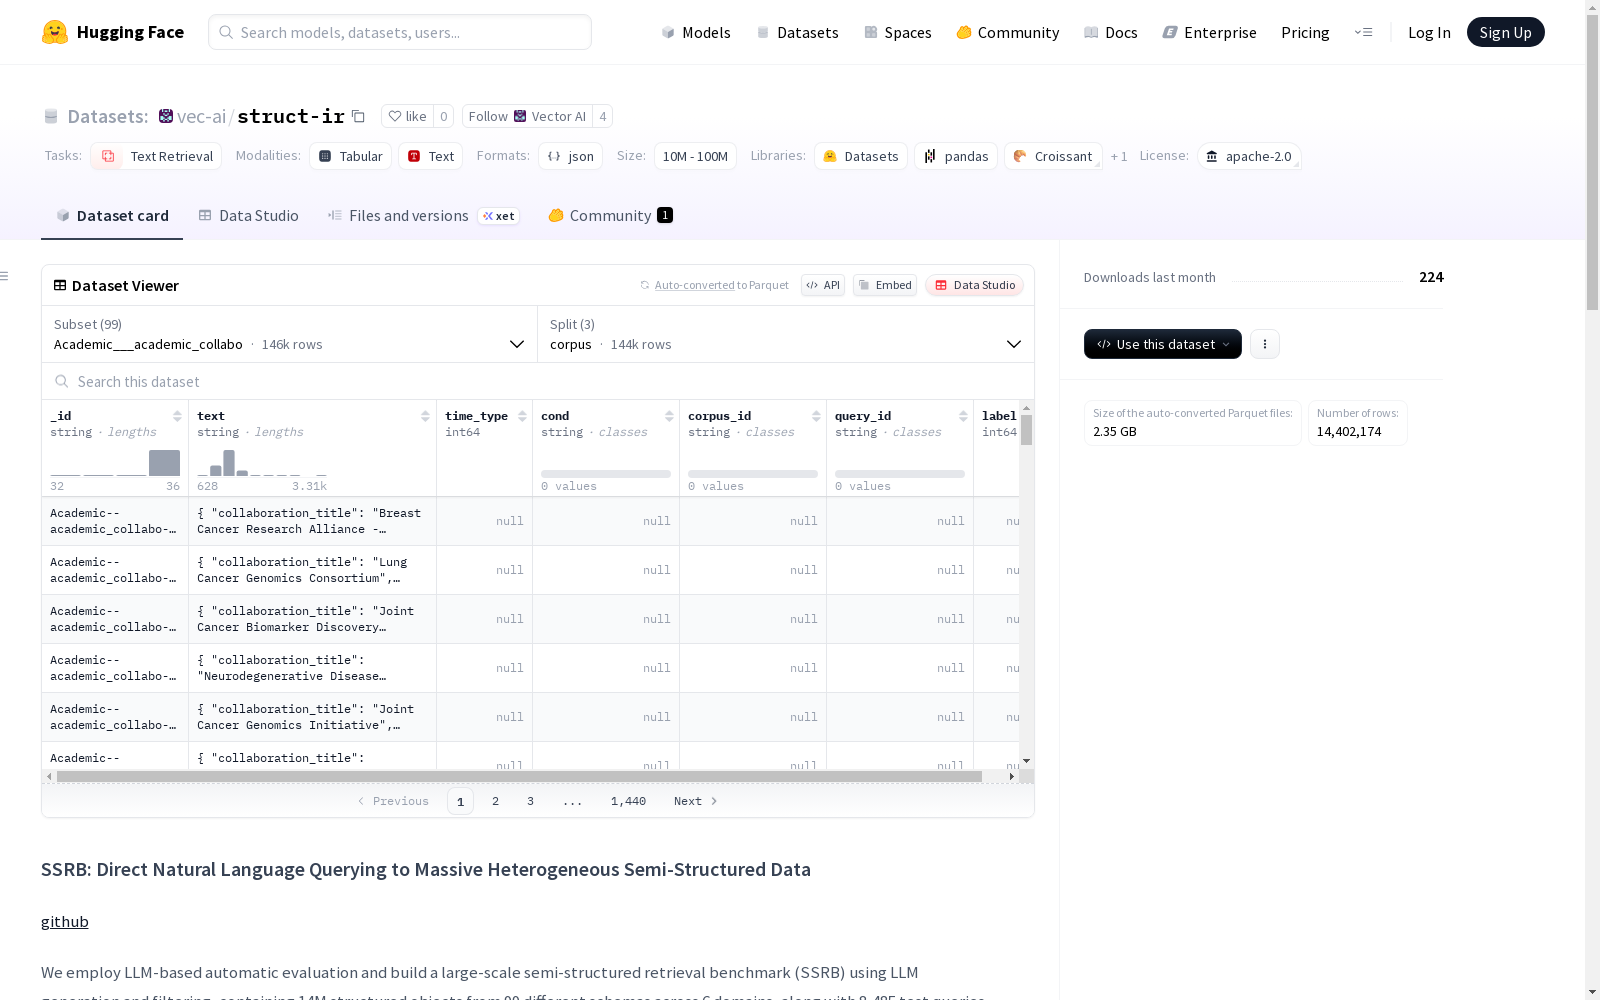Switch to the dataset Community tab

pyautogui.click(x=610, y=215)
